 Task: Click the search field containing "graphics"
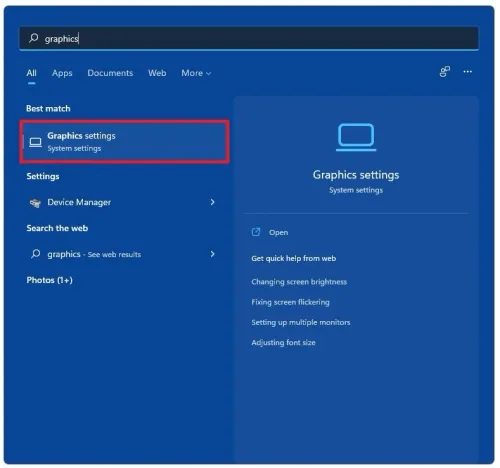(249, 38)
